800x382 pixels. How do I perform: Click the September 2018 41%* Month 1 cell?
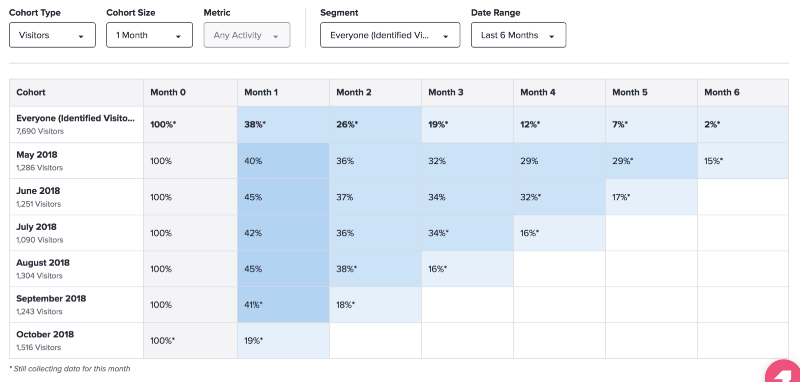tap(283, 304)
